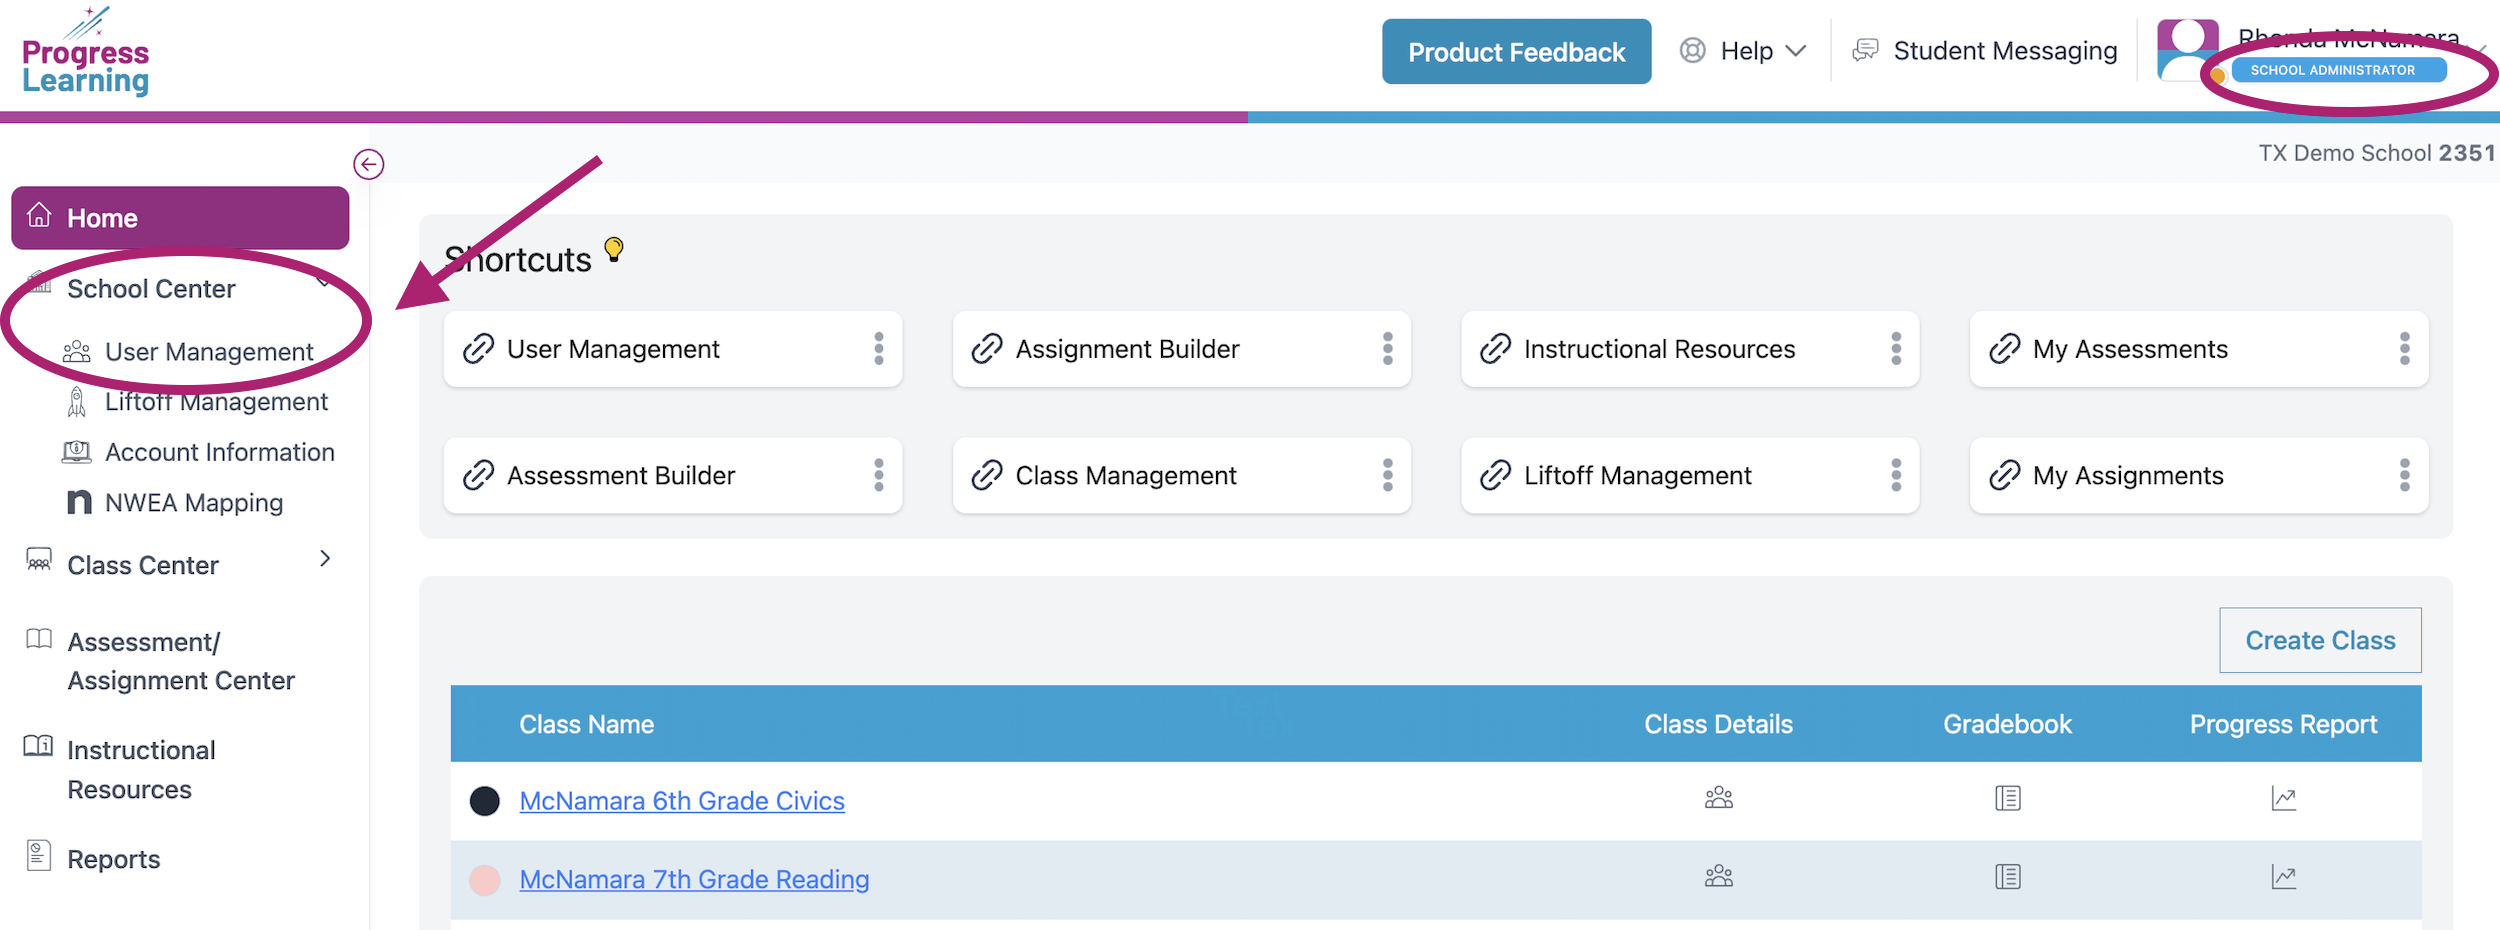2500x930 pixels.
Task: Click the Product Feedback button
Action: pos(1516,51)
